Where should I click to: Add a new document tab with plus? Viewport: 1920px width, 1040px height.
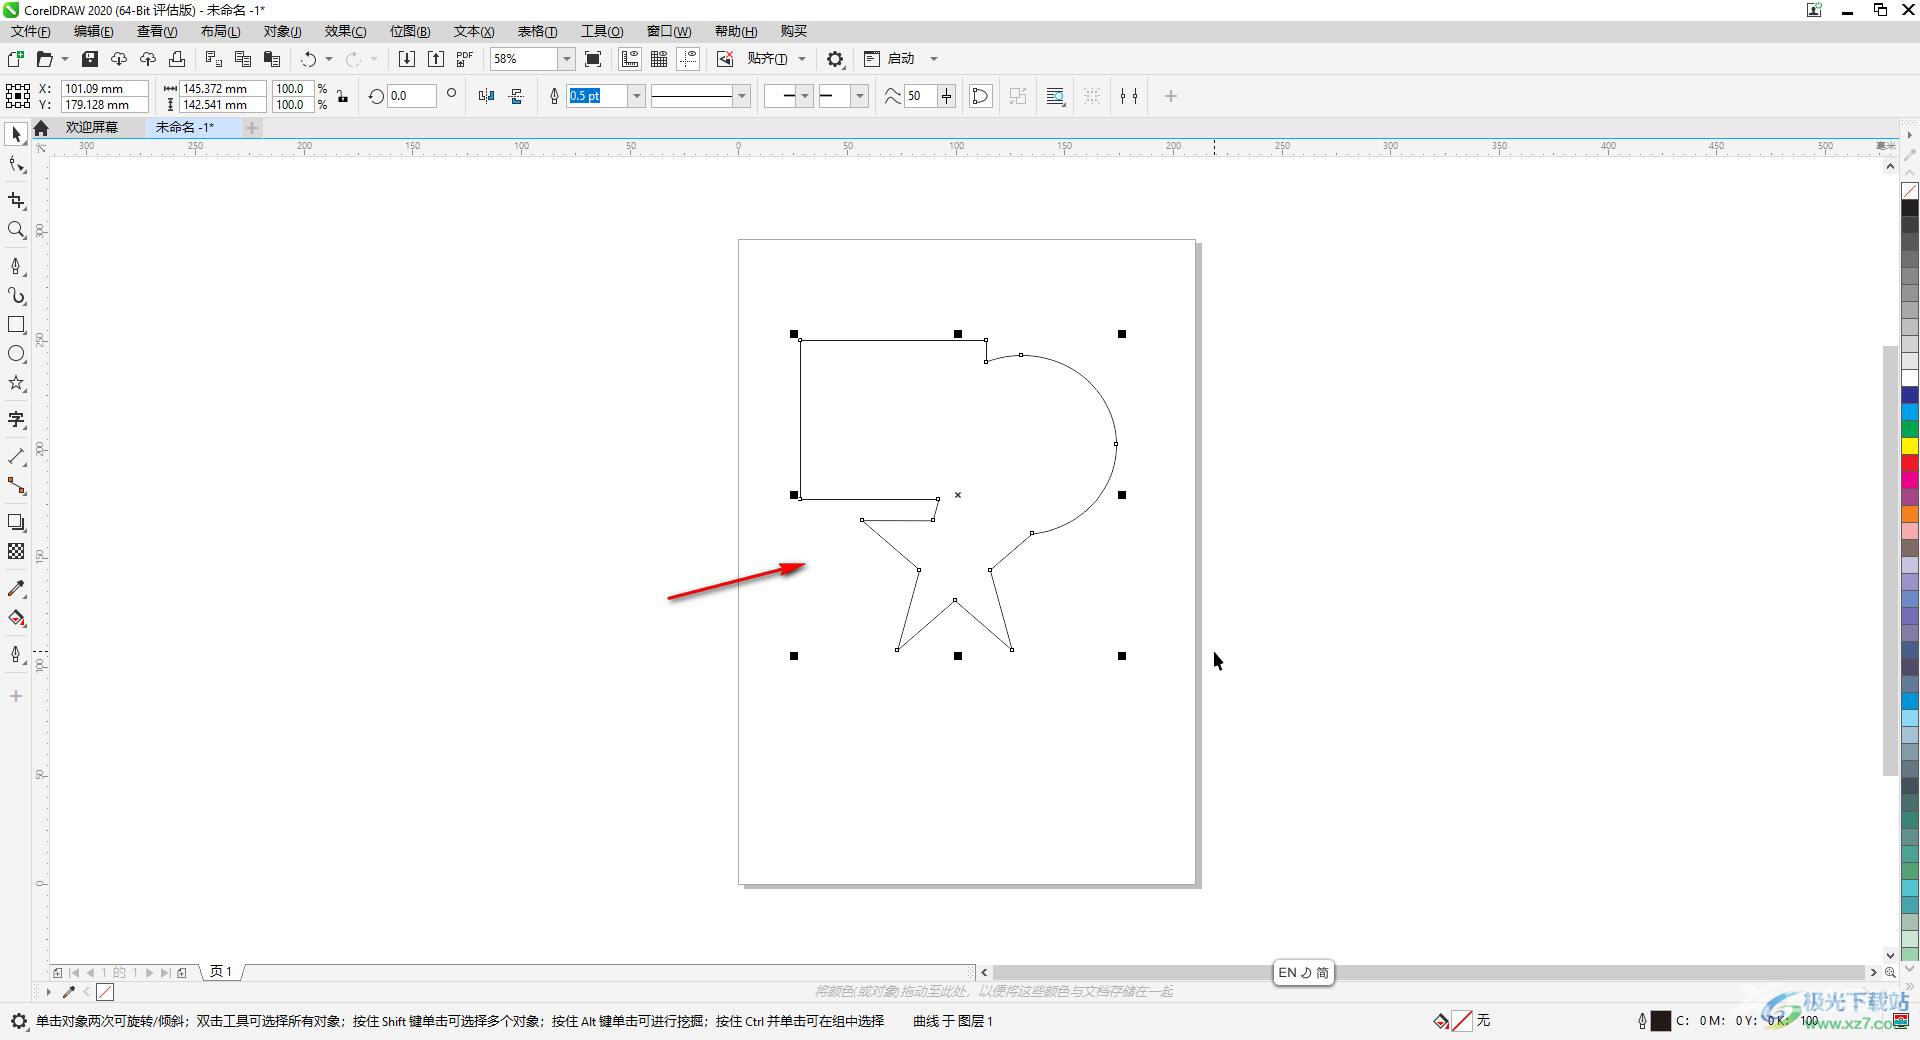(252, 127)
